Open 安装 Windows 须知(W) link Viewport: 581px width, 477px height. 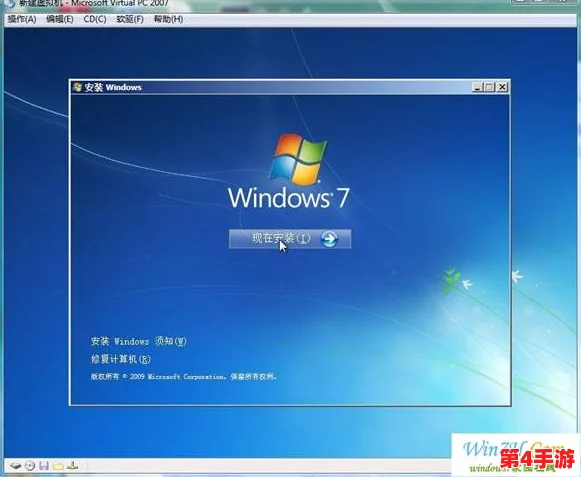pos(139,341)
